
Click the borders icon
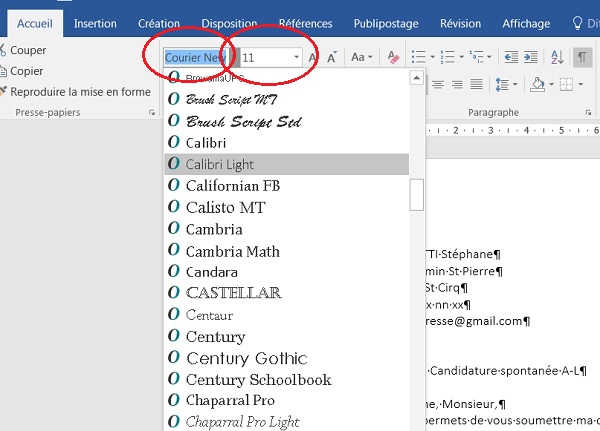coord(566,84)
